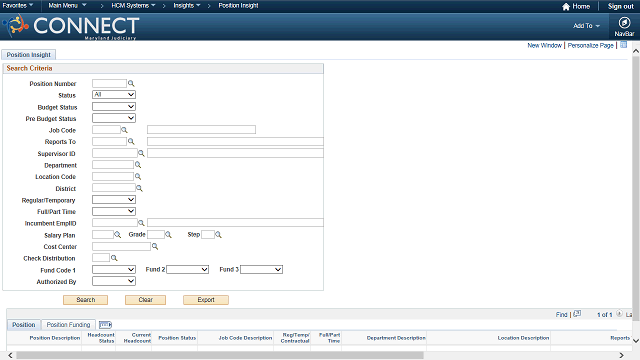Image resolution: width=640 pixels, height=360 pixels.
Task: Click into the Job Code description field
Action: (202, 130)
